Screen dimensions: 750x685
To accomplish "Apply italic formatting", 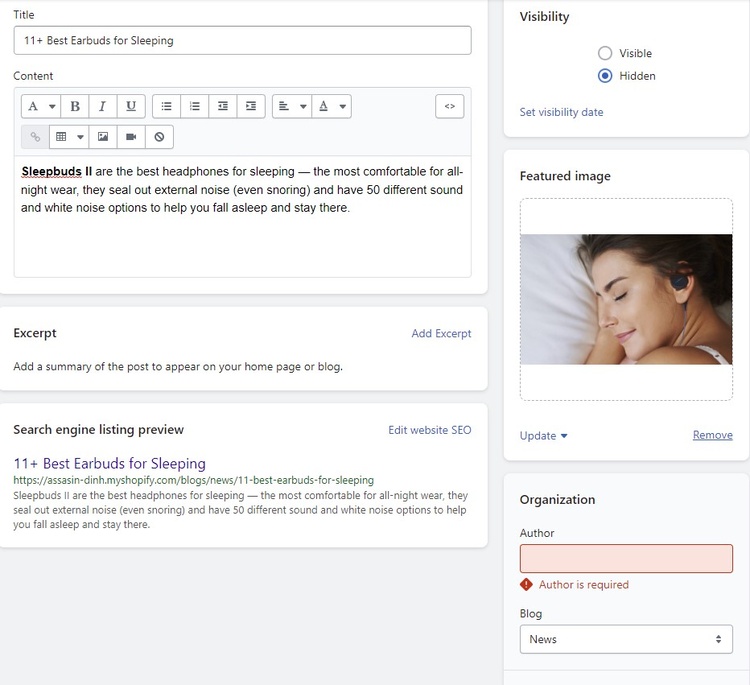I will click(102, 106).
